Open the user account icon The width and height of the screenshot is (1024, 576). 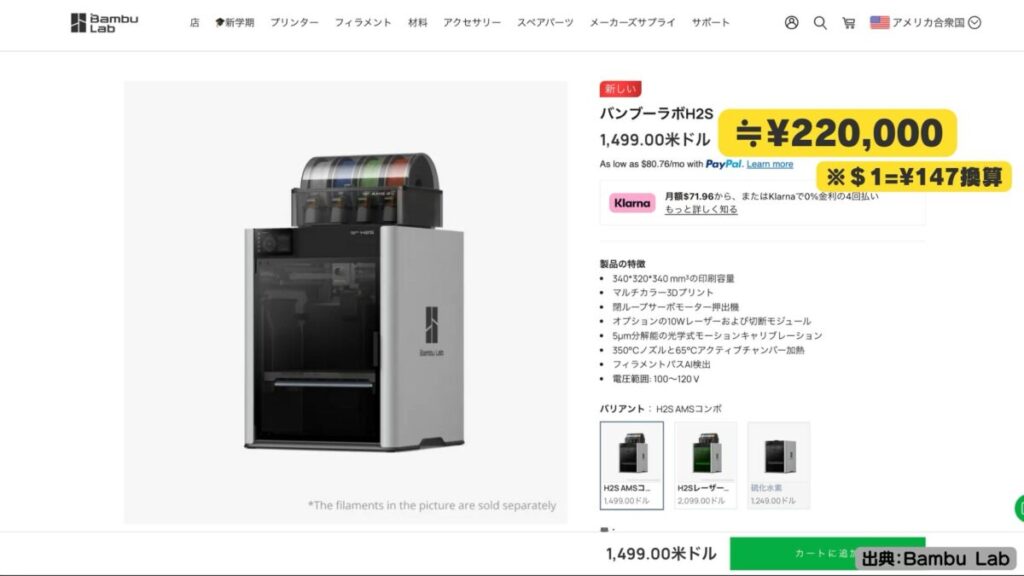tap(792, 23)
